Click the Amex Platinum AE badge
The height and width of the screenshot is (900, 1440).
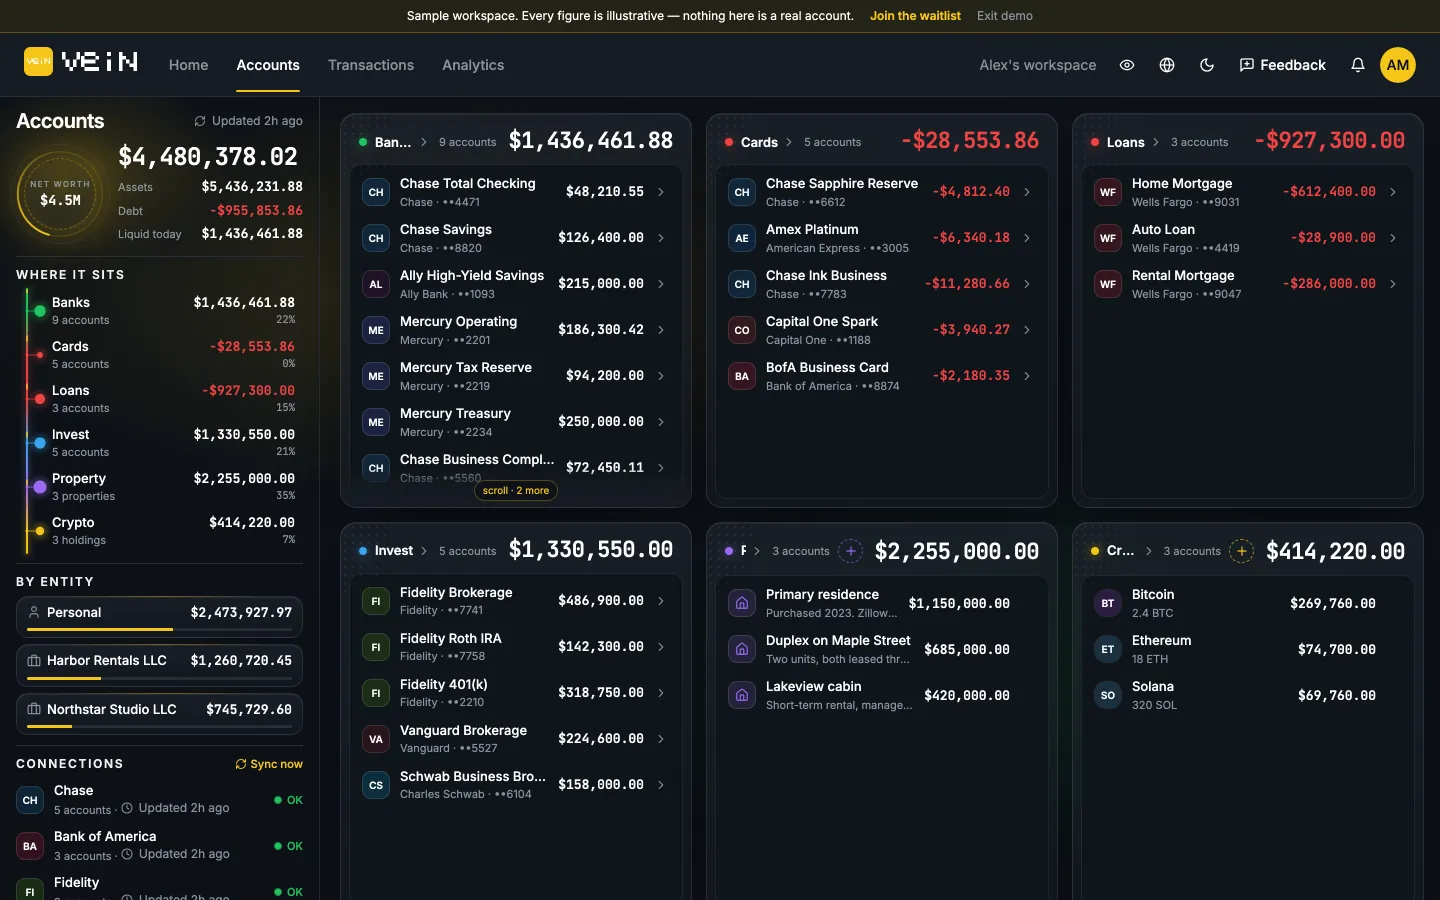[742, 238]
